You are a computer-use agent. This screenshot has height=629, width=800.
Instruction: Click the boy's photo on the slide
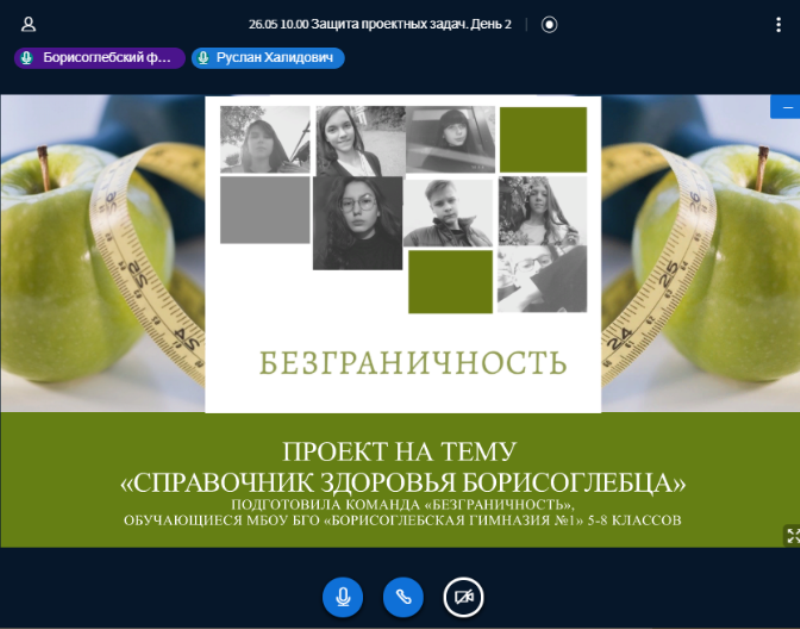[448, 213]
